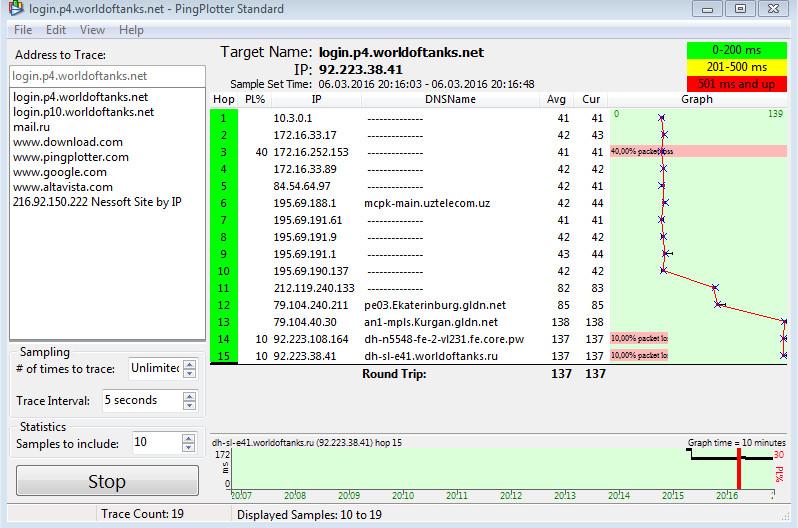The height and width of the screenshot is (528, 798).
Task: Click the Avg column header
Action: (x=556, y=99)
